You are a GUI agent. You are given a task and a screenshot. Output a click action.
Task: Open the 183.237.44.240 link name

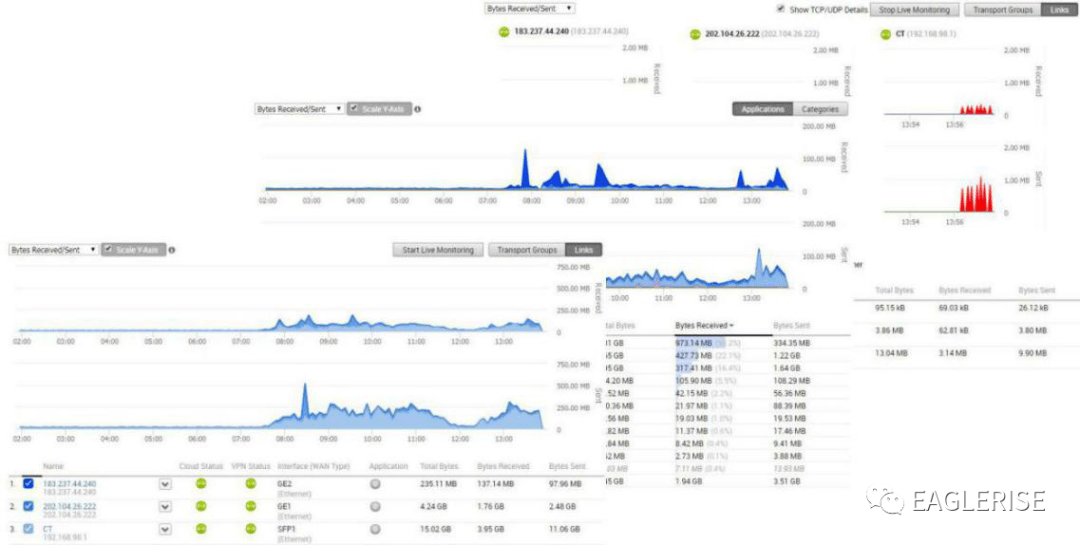(69, 483)
